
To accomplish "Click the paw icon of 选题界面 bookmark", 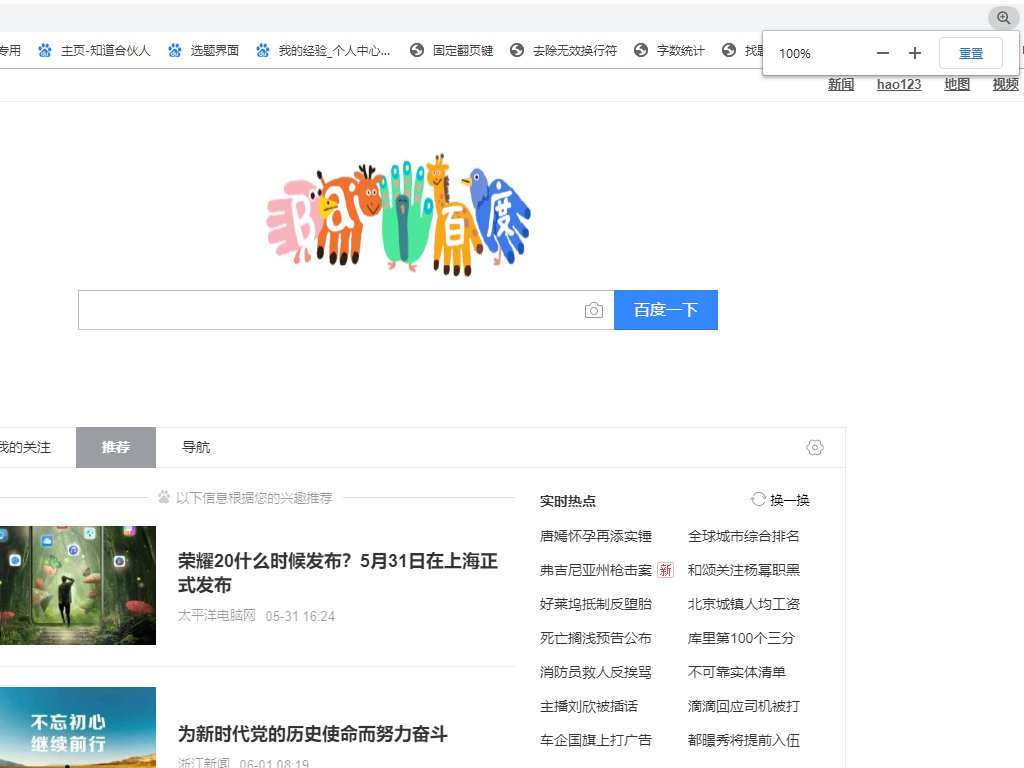I will 174,51.
